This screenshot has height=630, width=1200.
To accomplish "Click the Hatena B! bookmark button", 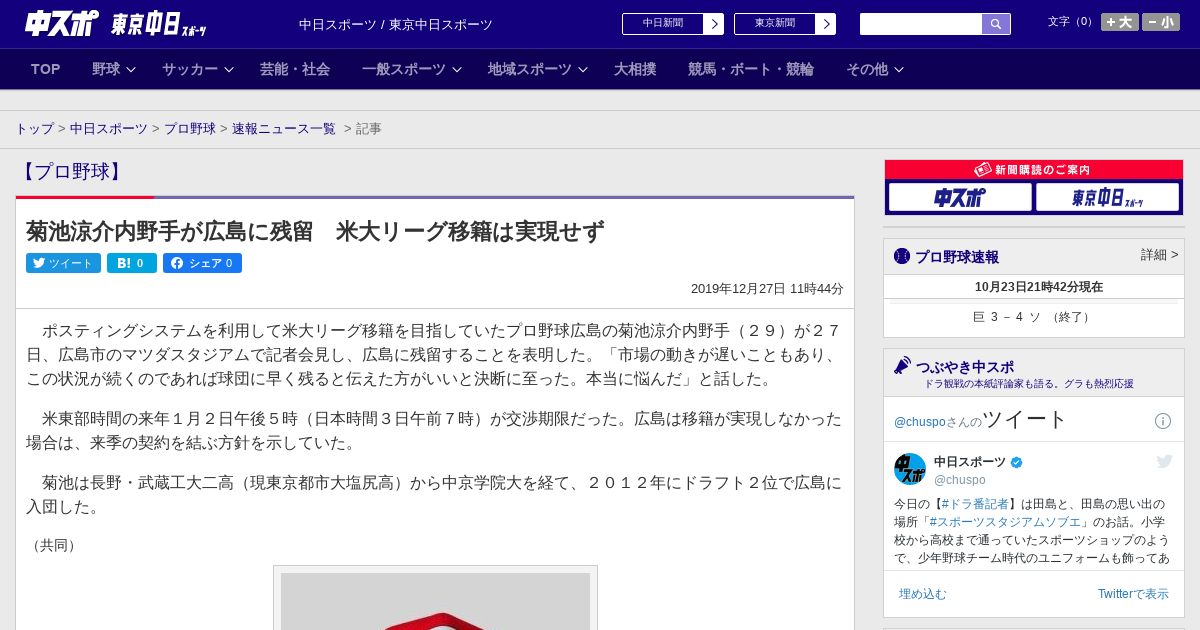I will [132, 263].
